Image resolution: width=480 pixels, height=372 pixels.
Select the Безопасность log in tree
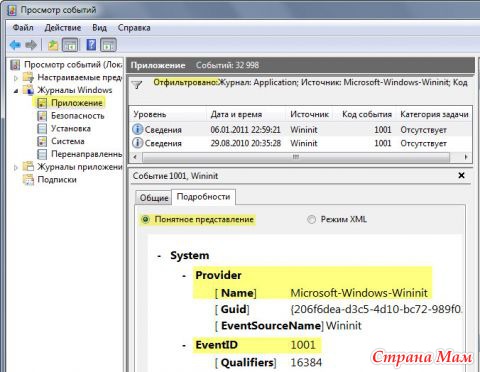coord(78,116)
